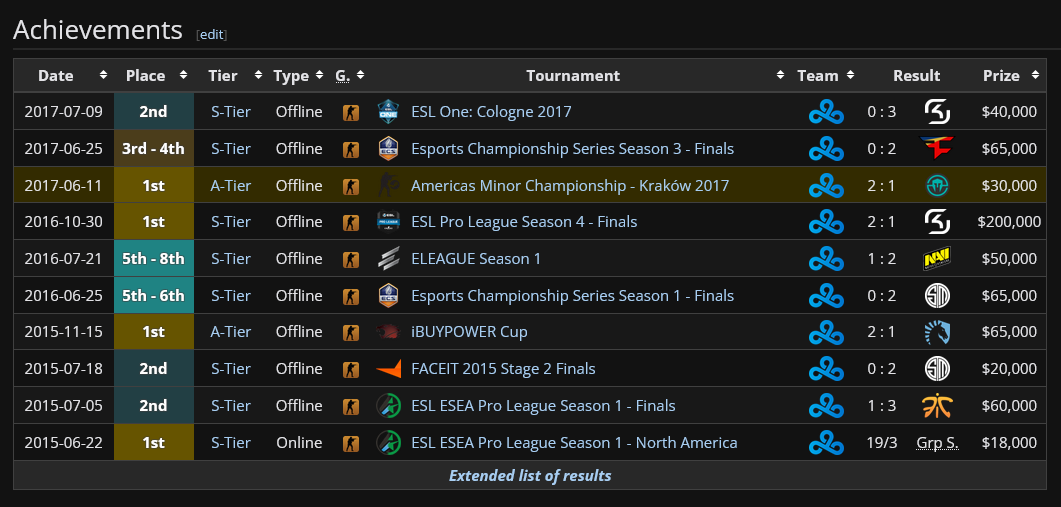Click FACEIT logo beside FACEIT 2015 Stage 2 Finals

(389, 369)
